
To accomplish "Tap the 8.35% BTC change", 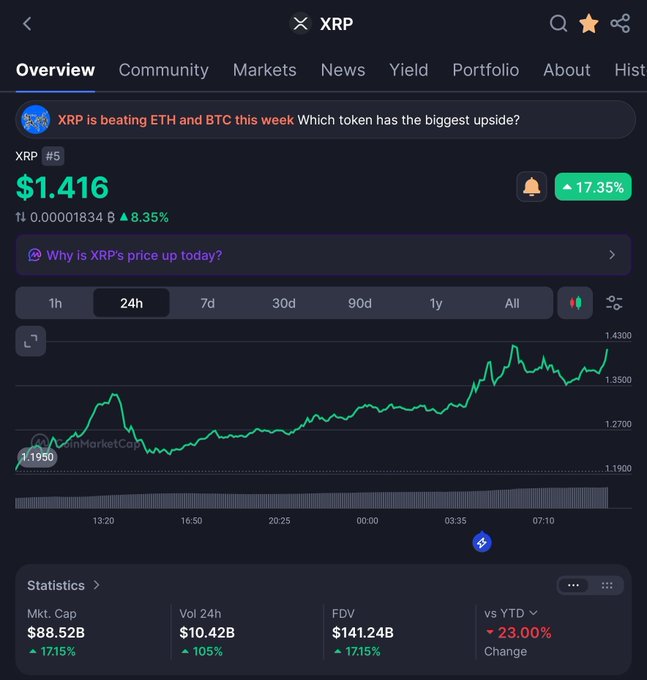I will coord(144,217).
